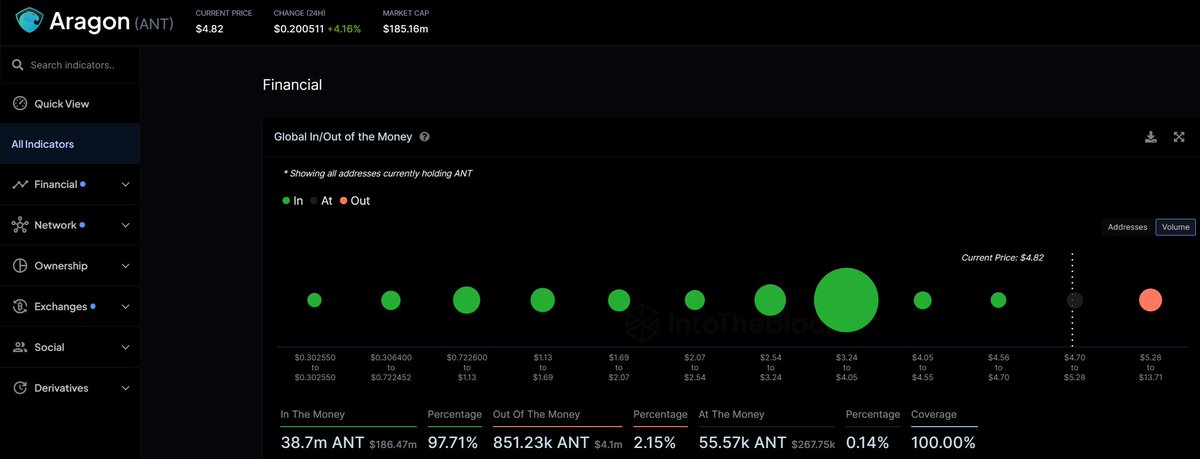1200x459 pixels.
Task: Expand the Social sidebar section
Action: tap(125, 347)
